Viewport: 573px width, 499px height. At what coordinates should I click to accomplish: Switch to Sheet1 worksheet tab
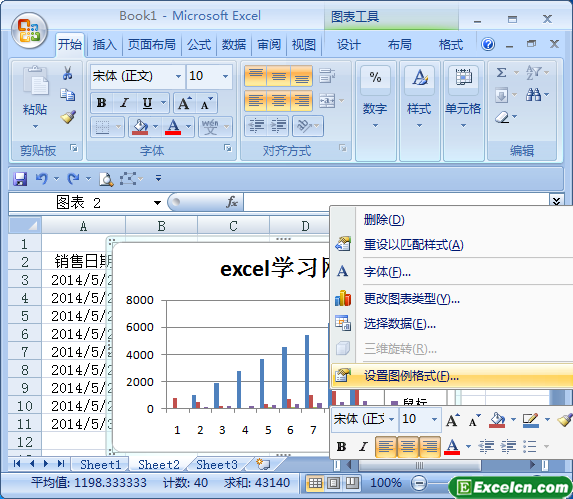tap(100, 465)
